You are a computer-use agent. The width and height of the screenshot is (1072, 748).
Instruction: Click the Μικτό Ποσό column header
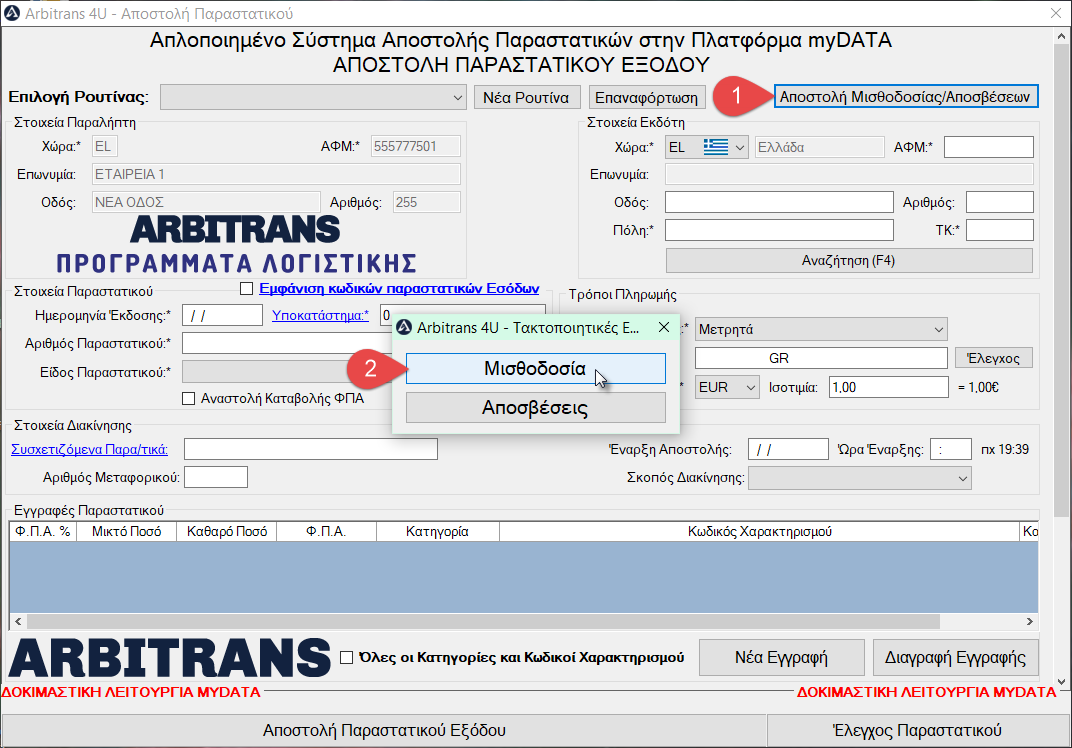coord(126,531)
